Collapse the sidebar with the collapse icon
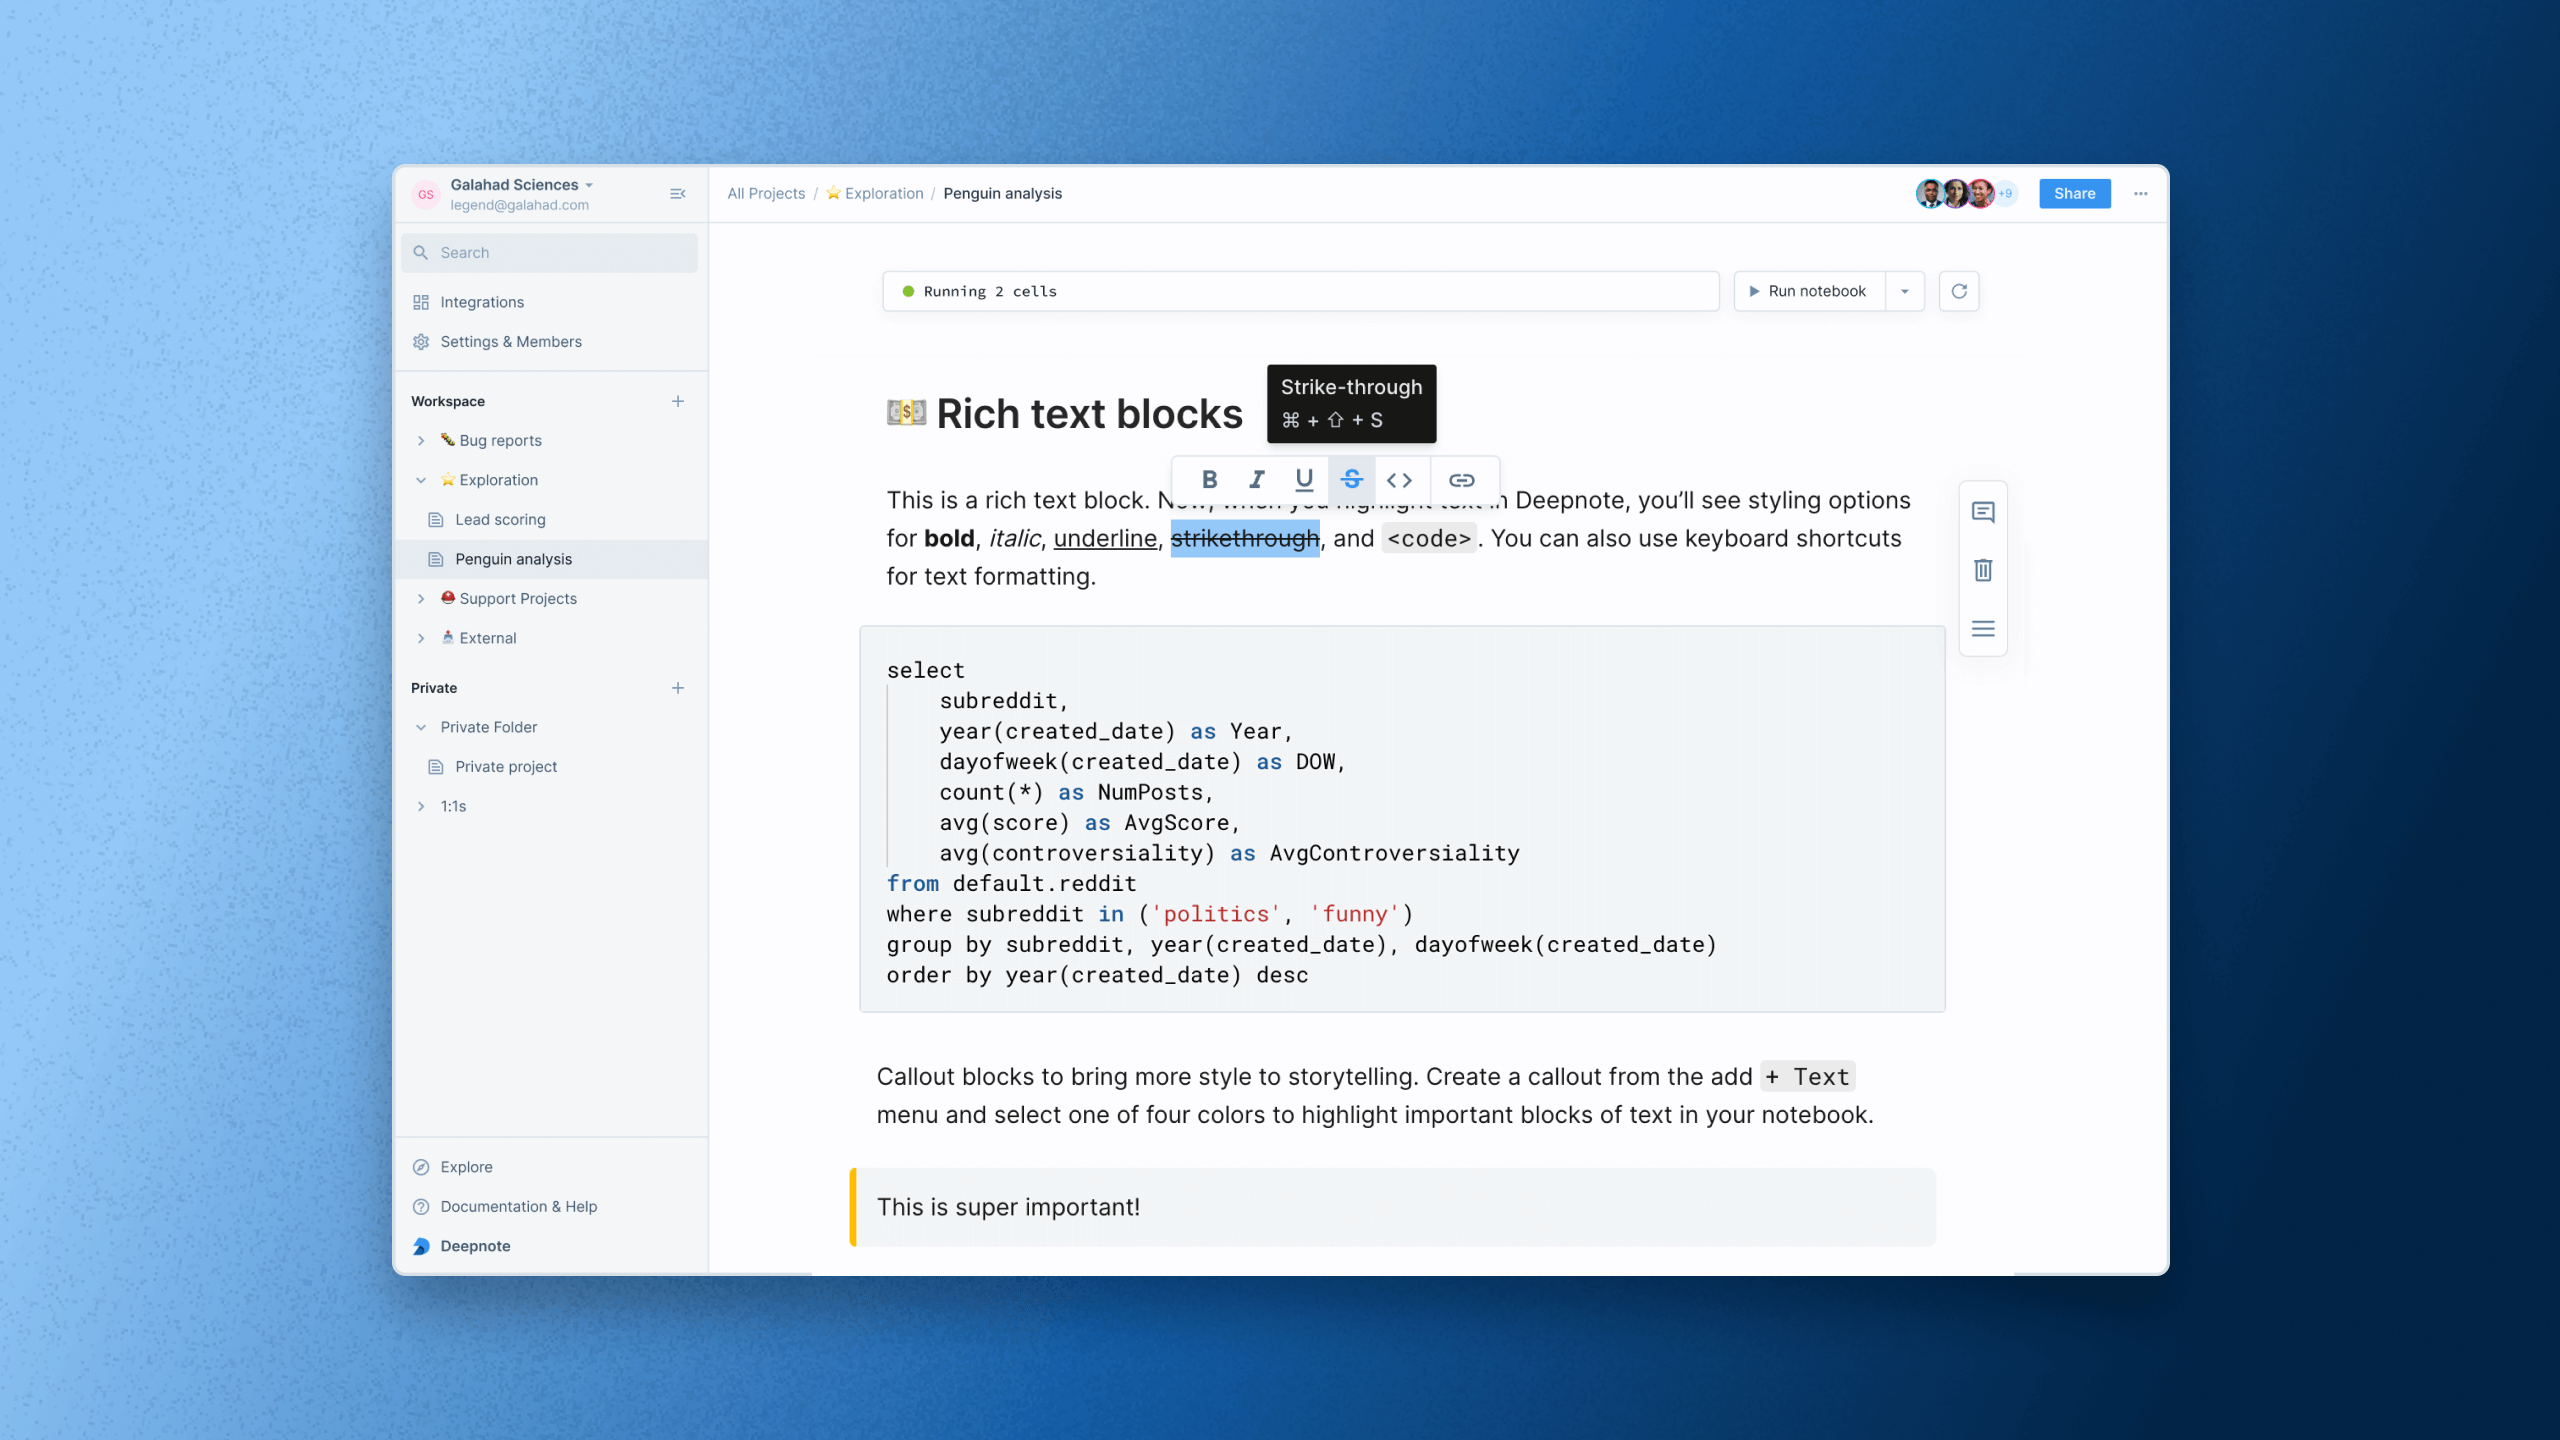 [x=678, y=193]
